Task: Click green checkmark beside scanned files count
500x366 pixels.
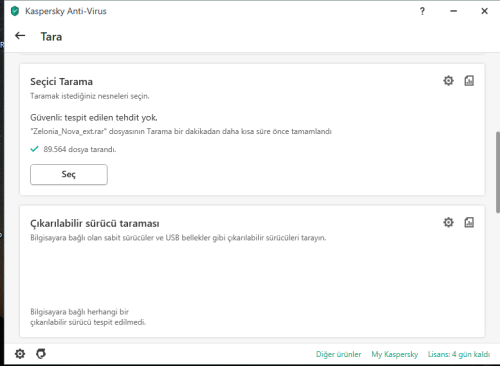Action: point(34,149)
